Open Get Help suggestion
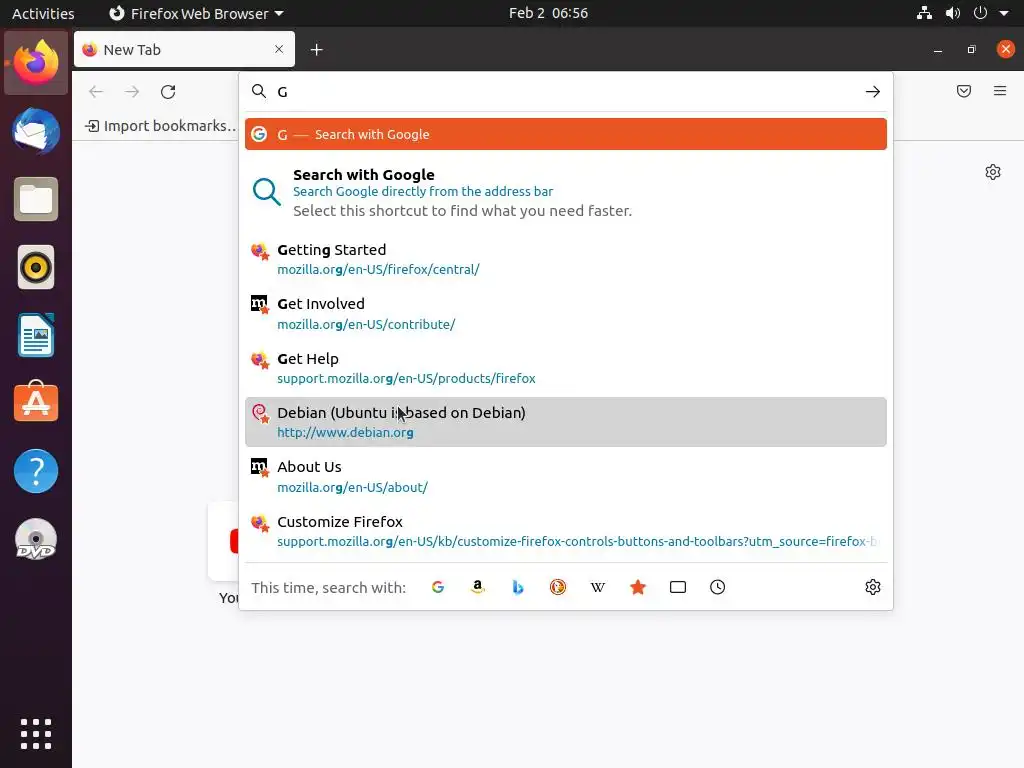The height and width of the screenshot is (768, 1024). [566, 368]
